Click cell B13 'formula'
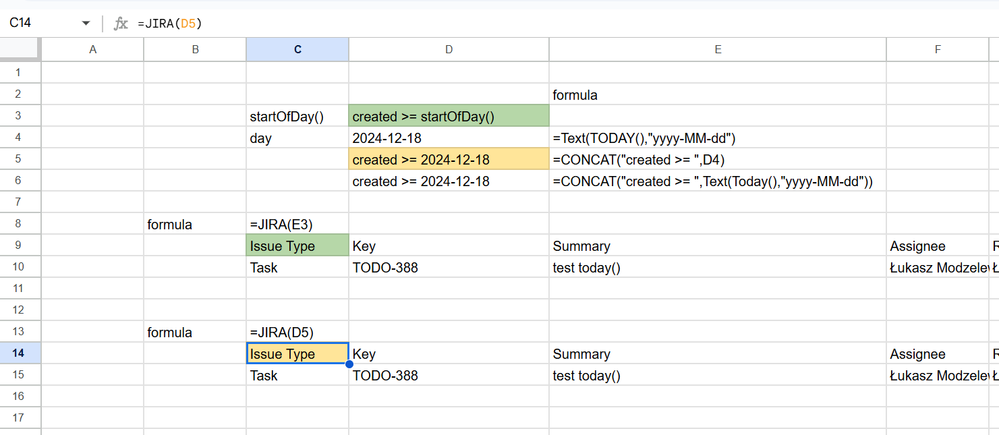Screen dimensions: 999x435 click(x=195, y=332)
